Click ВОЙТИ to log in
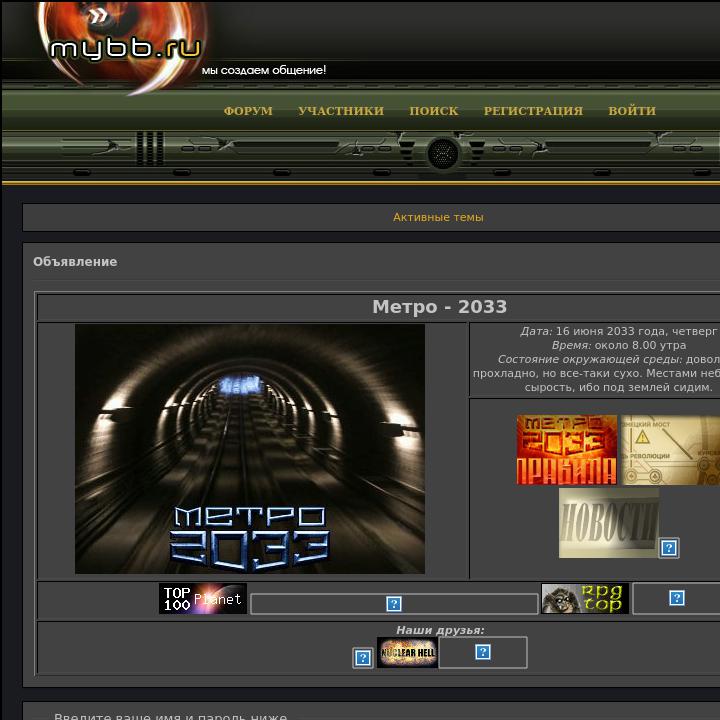This screenshot has height=720, width=720. coord(632,111)
